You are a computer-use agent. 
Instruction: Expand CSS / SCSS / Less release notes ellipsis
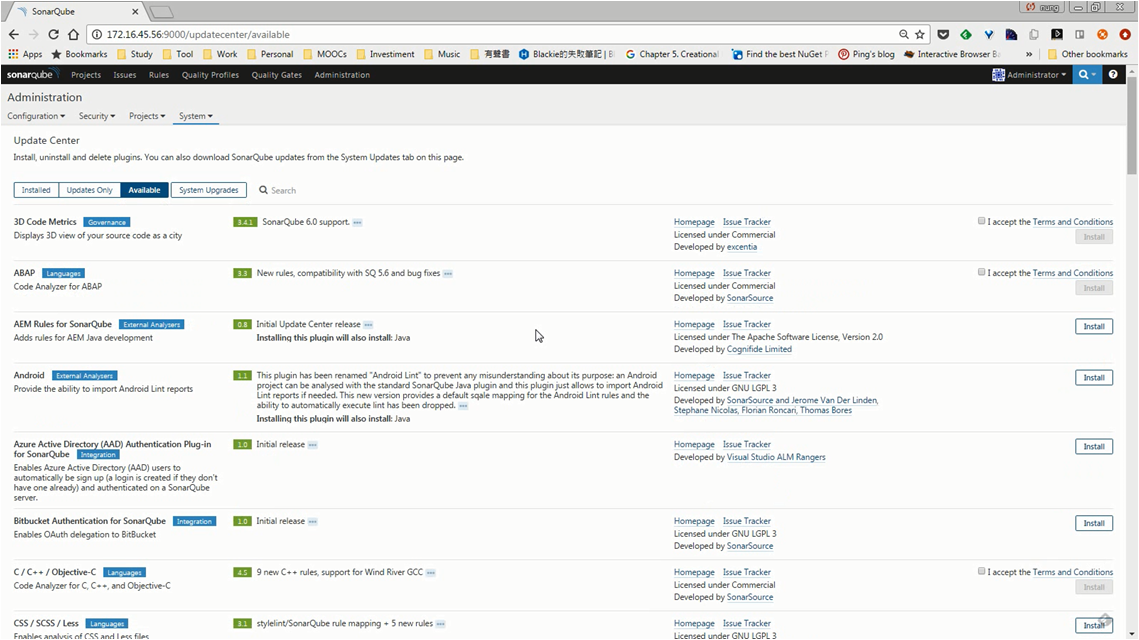point(441,624)
